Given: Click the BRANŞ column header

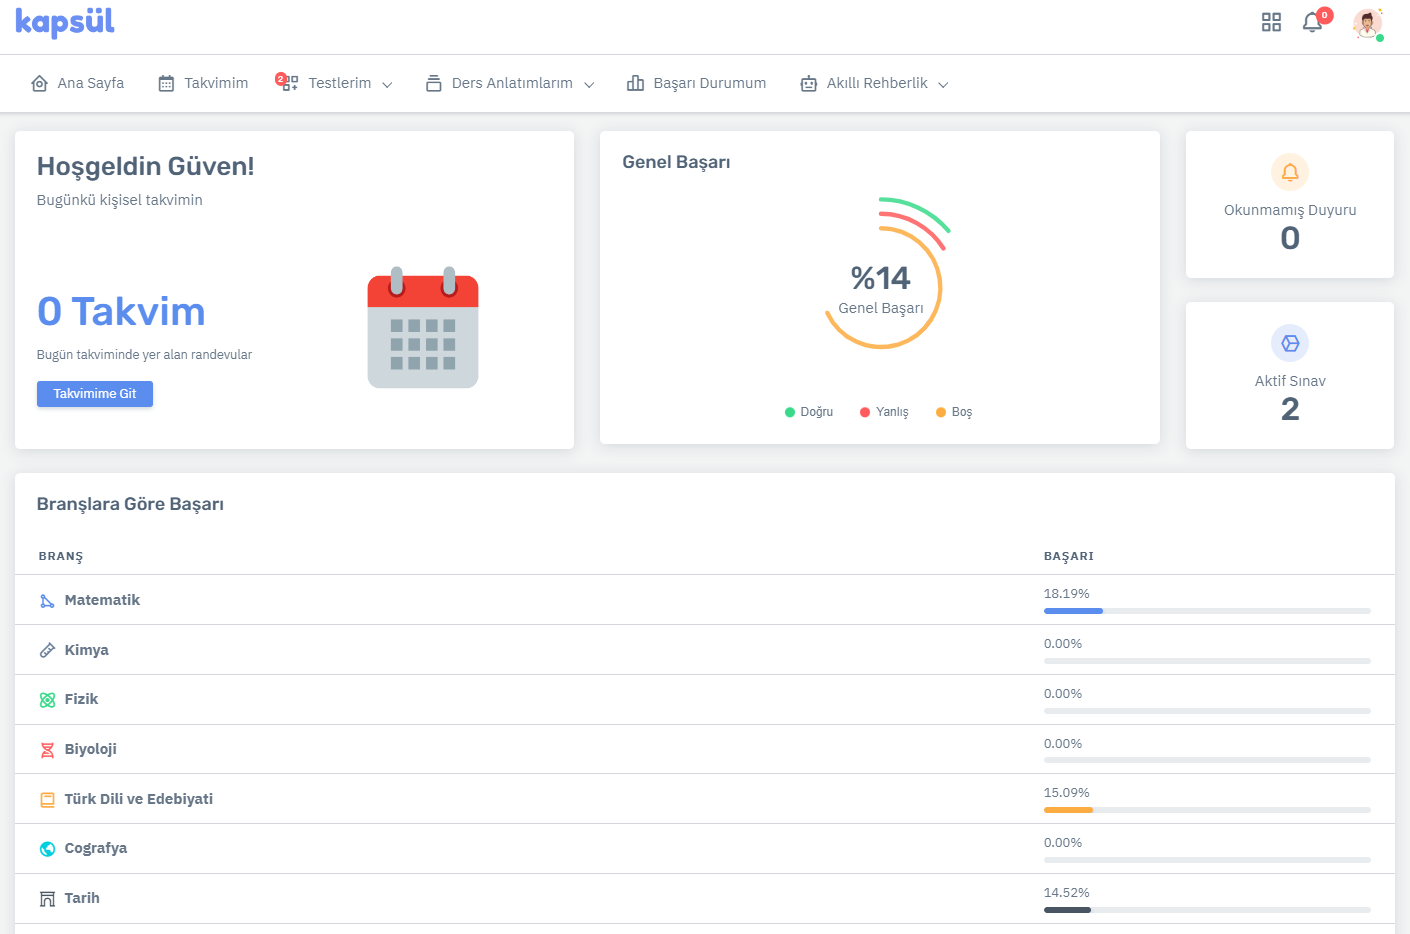Looking at the screenshot, I should pyautogui.click(x=61, y=556).
